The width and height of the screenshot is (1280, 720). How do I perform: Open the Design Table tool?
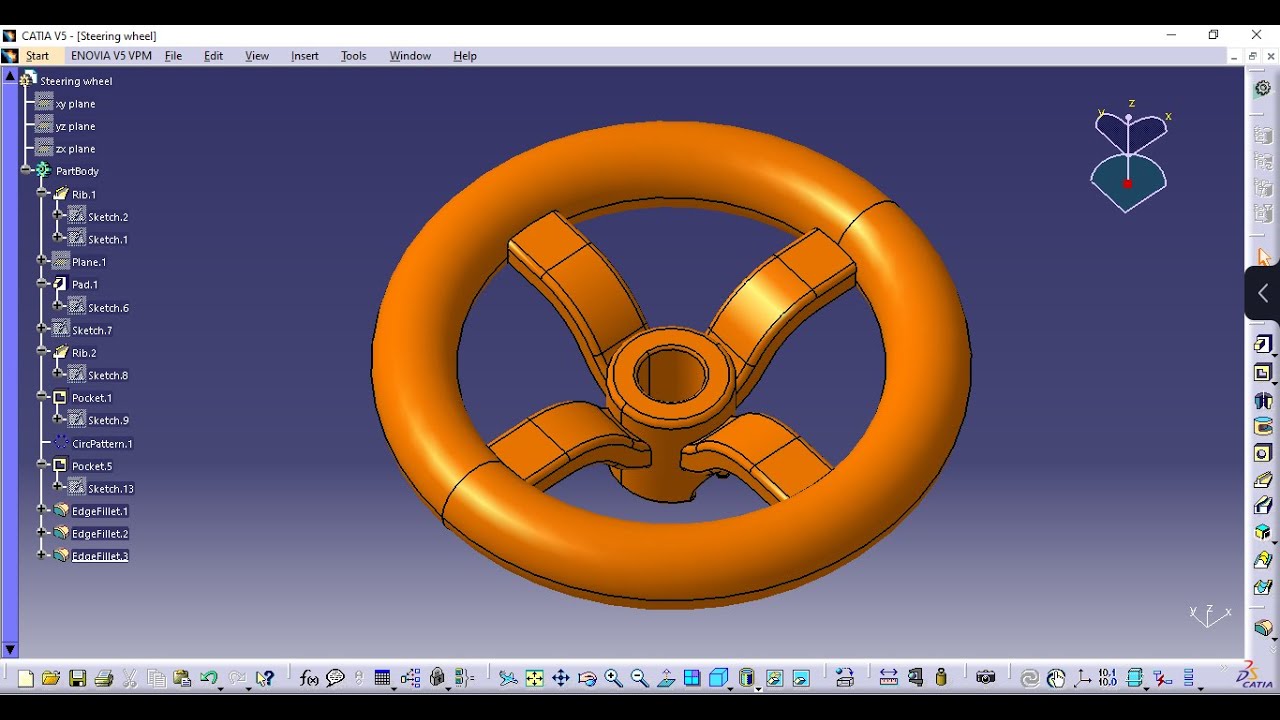click(382, 679)
